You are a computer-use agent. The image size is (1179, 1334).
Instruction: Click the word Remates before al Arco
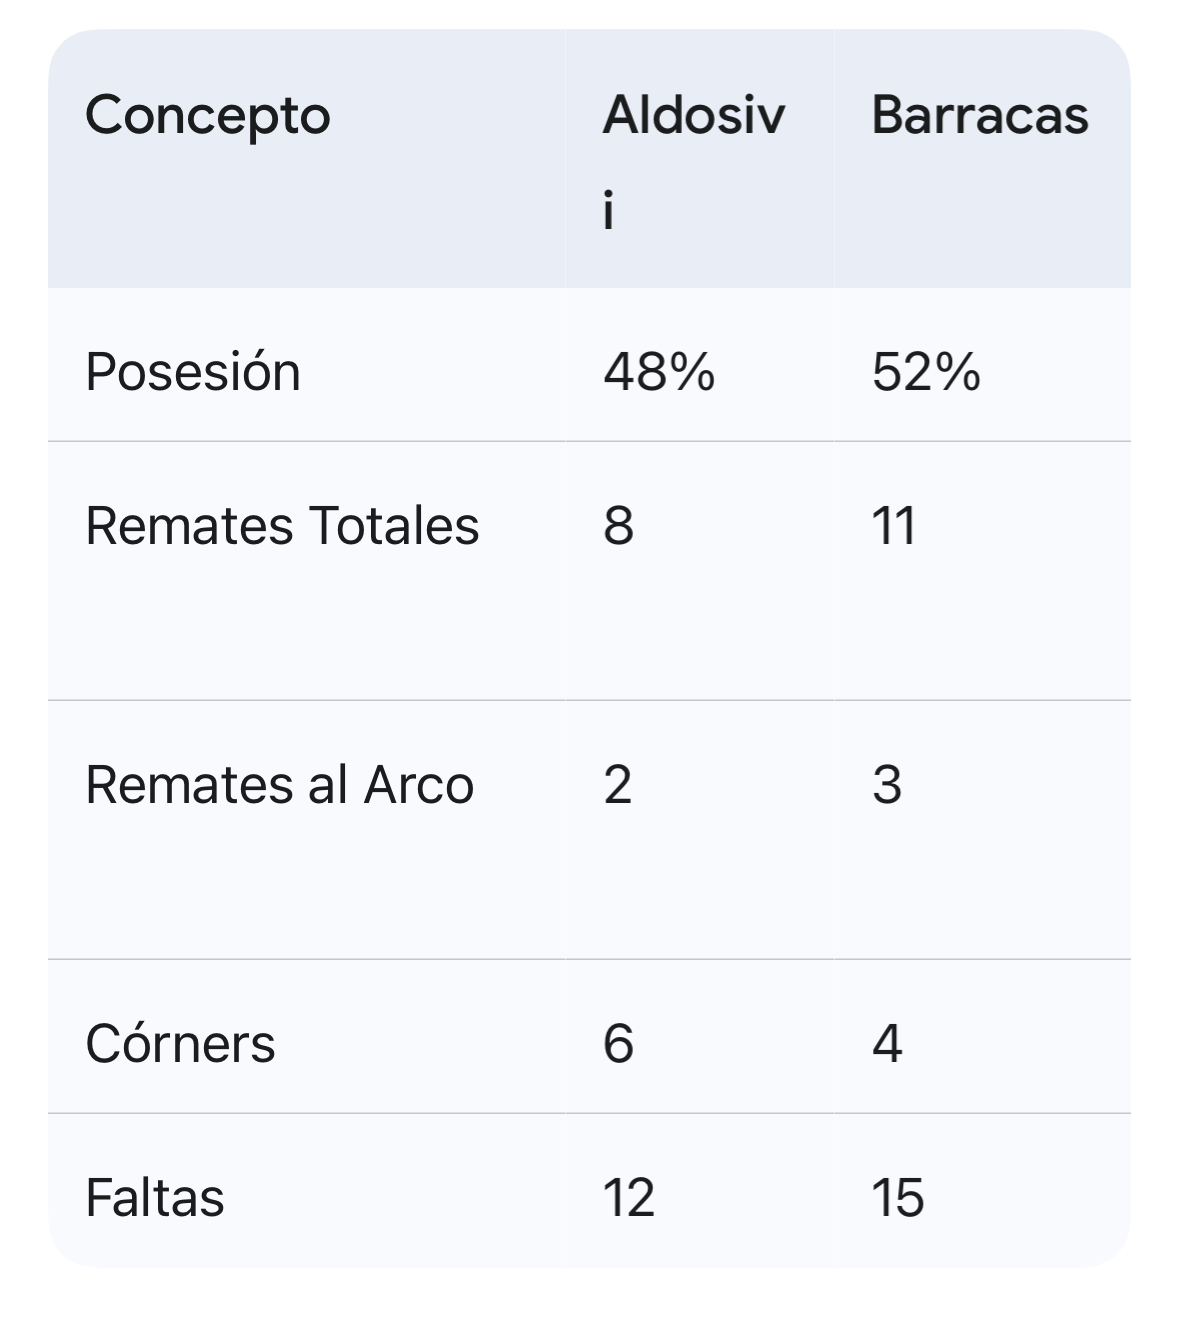(x=190, y=785)
